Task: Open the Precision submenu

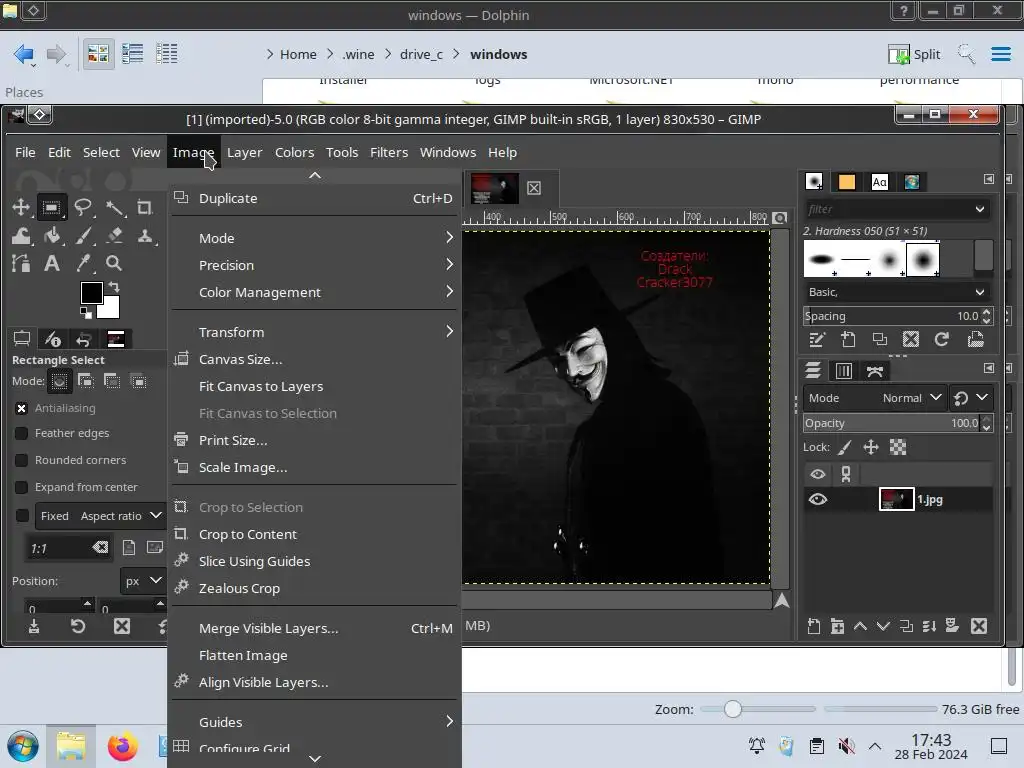Action: 314,265
